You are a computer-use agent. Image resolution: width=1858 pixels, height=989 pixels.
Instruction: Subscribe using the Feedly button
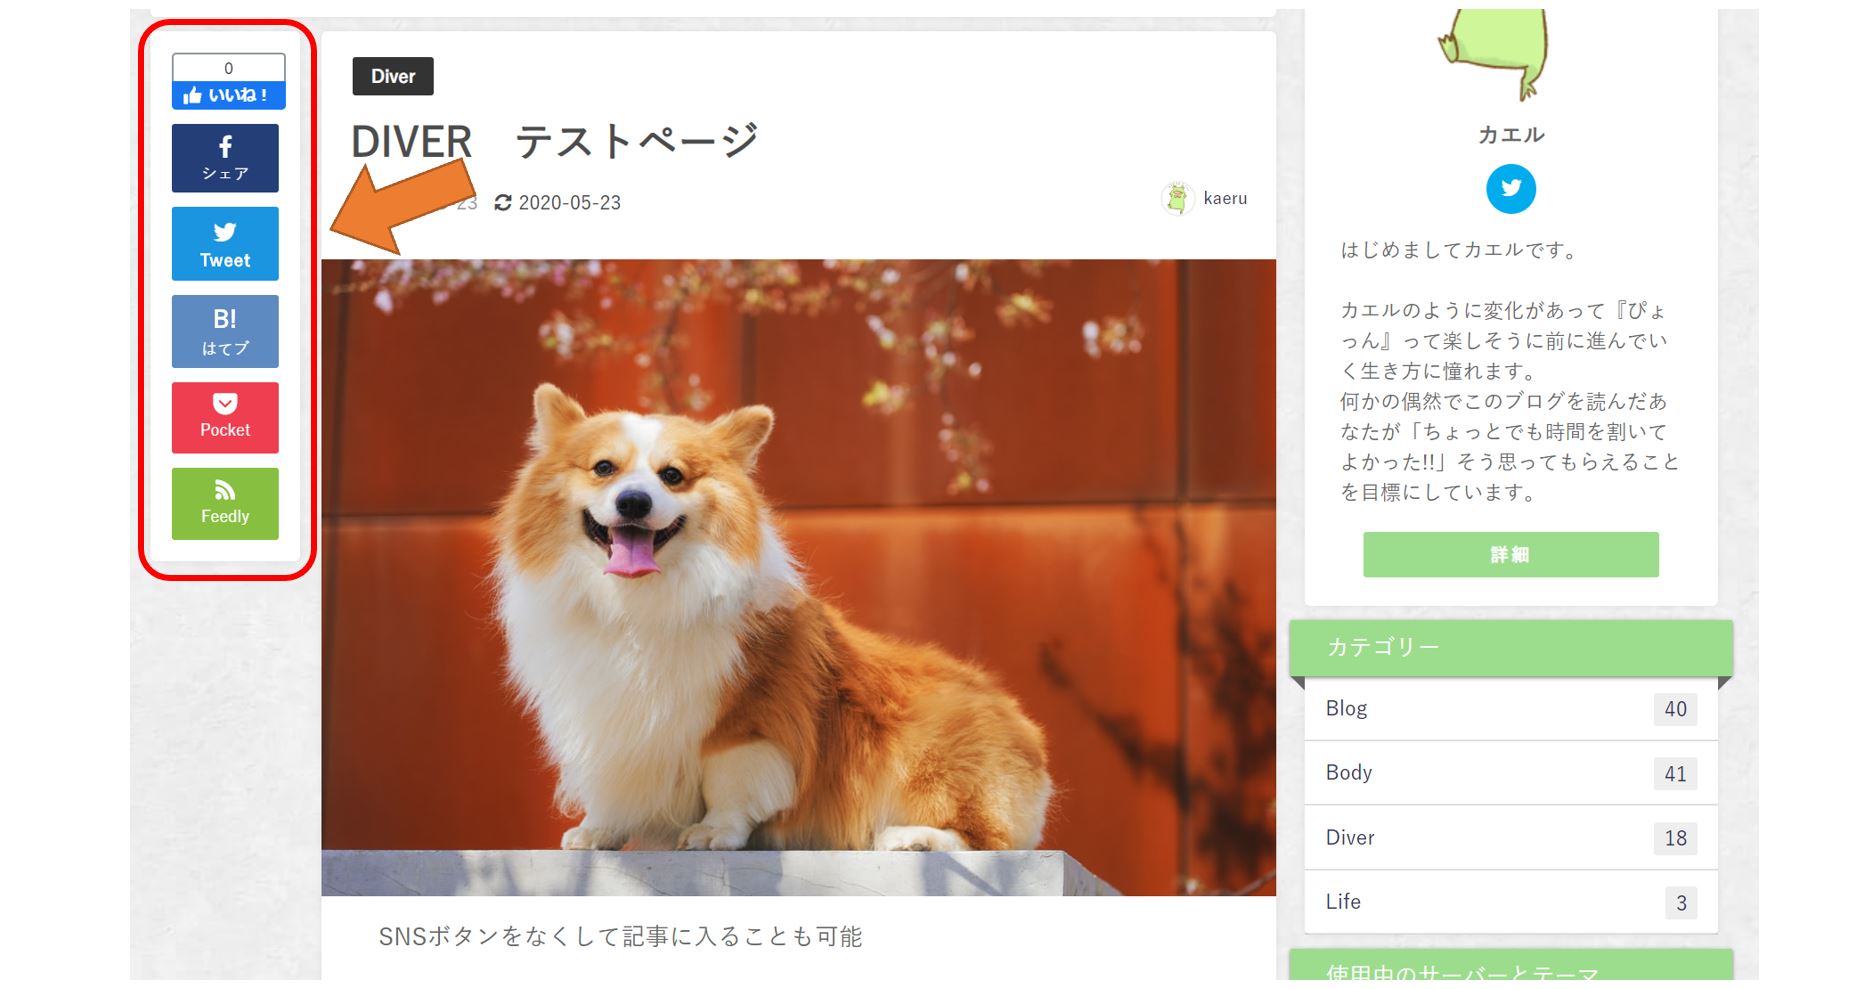point(225,504)
